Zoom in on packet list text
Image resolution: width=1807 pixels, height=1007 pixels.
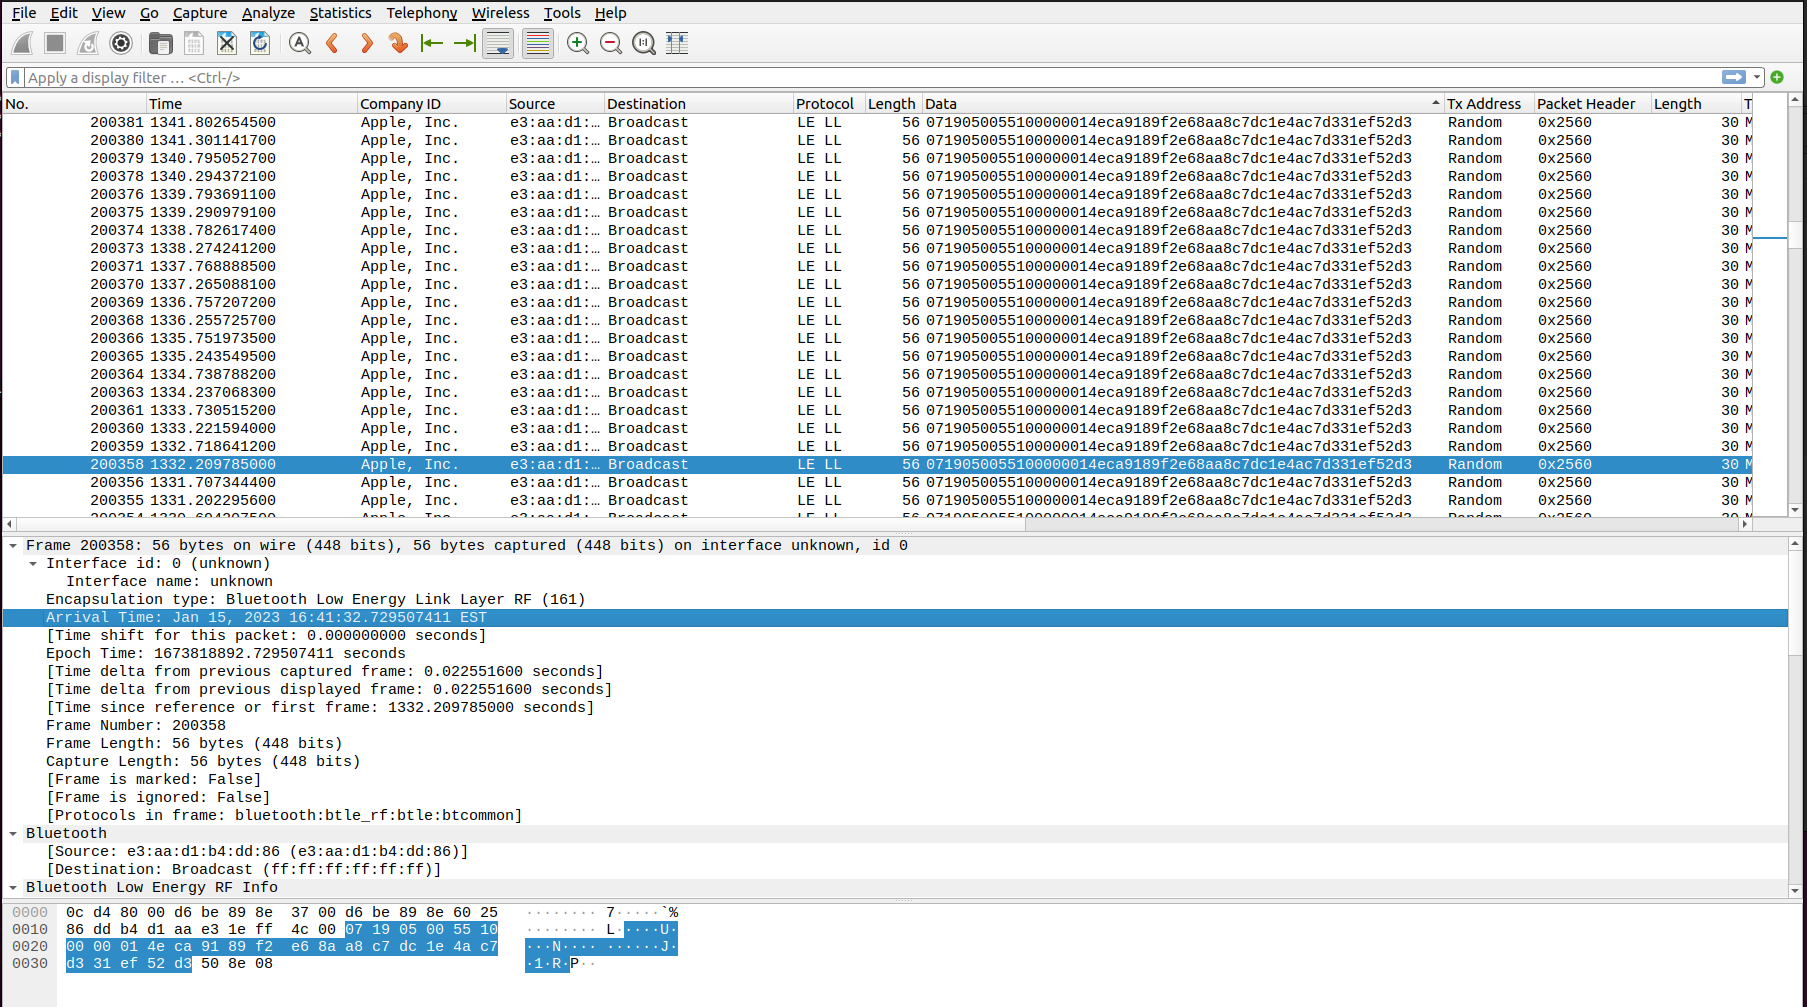(x=577, y=43)
